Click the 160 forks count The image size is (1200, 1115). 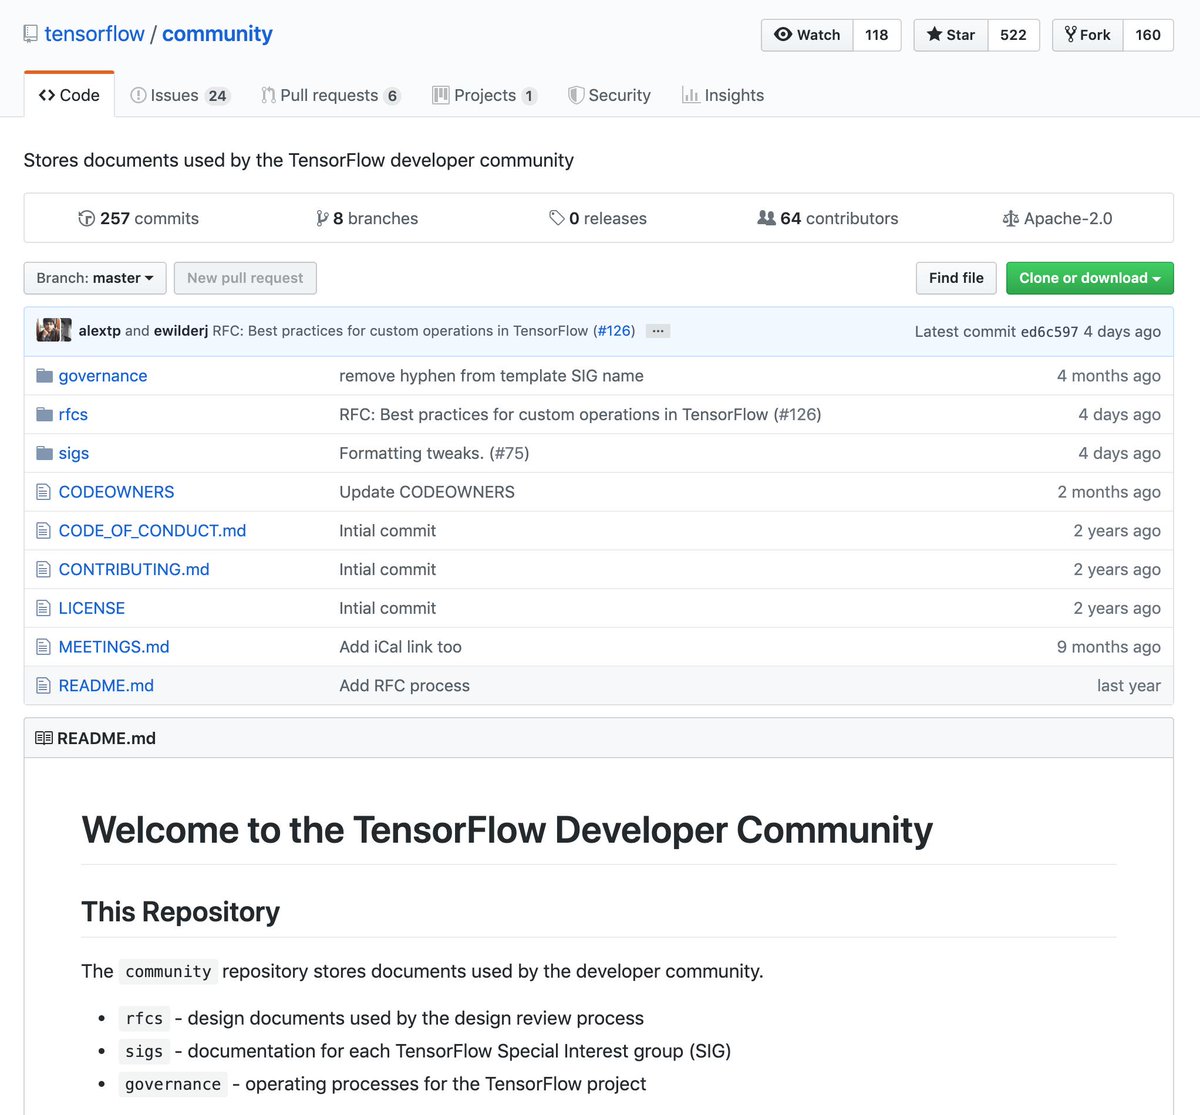click(1148, 34)
